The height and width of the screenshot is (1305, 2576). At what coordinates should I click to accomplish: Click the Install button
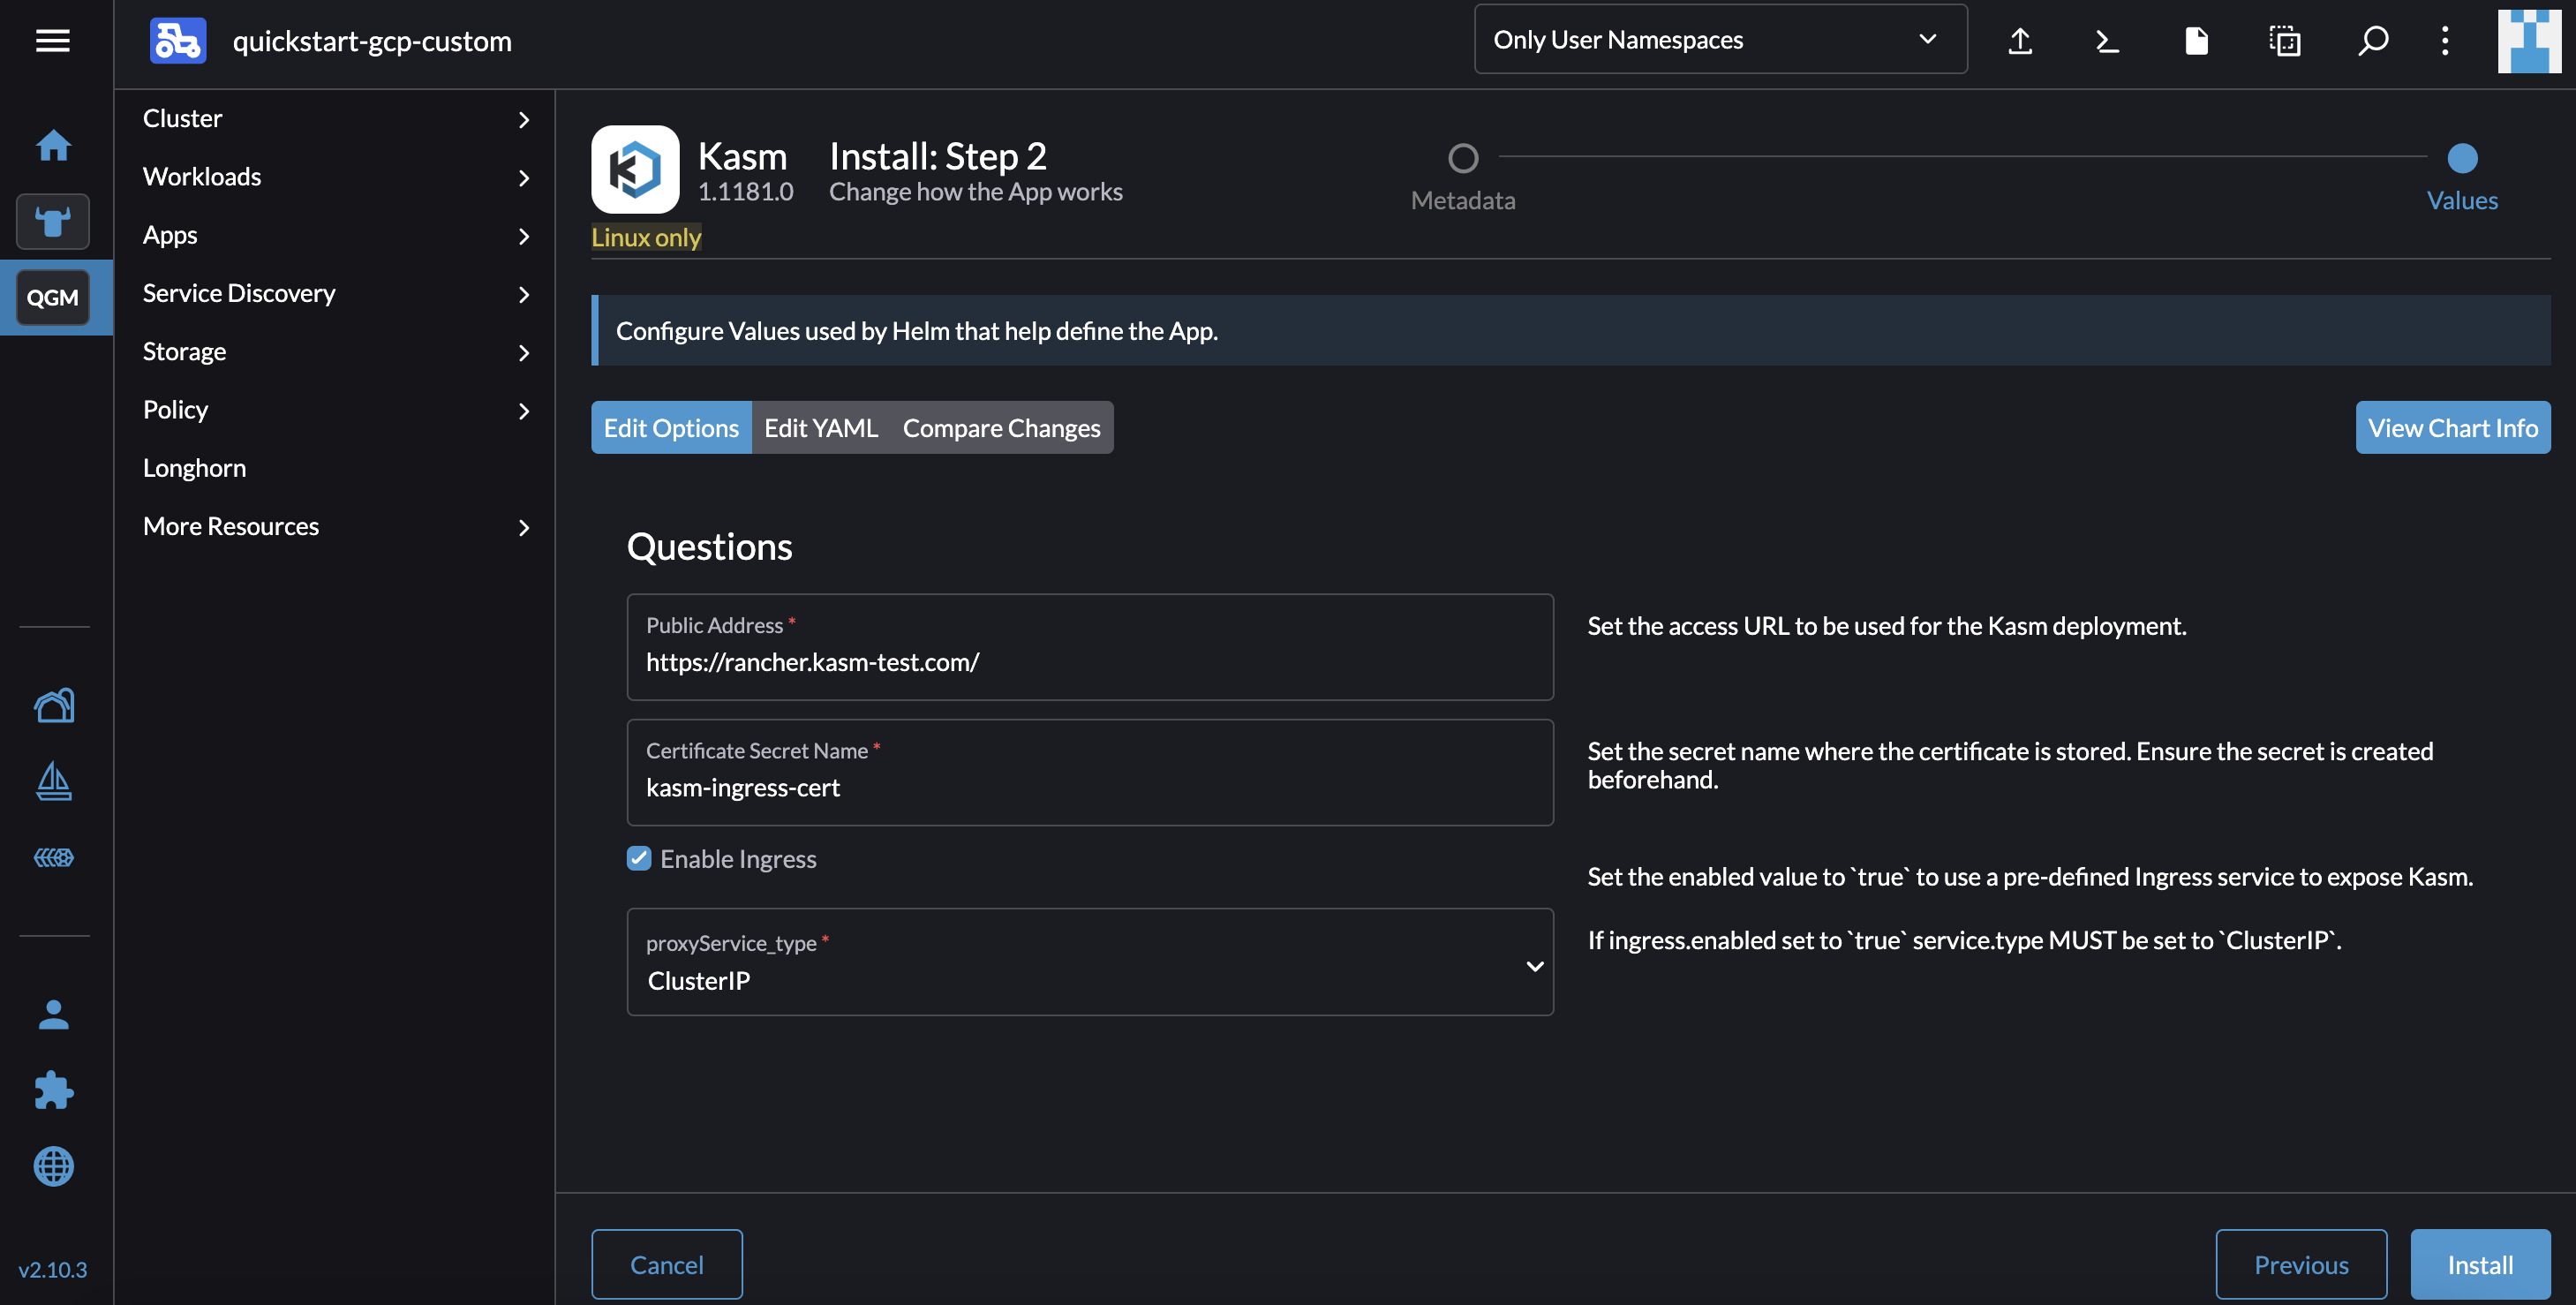click(2481, 1265)
